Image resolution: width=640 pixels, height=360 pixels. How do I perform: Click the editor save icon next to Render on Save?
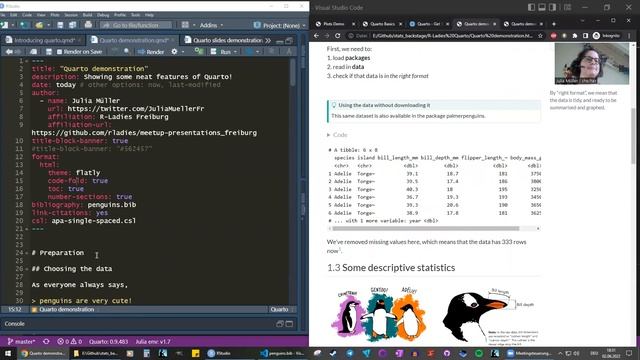click(49, 52)
